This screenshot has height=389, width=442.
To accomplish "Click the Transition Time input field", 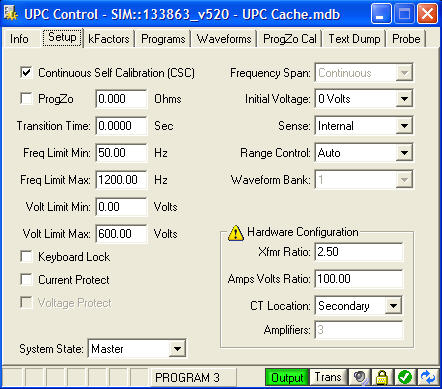I will tap(121, 126).
